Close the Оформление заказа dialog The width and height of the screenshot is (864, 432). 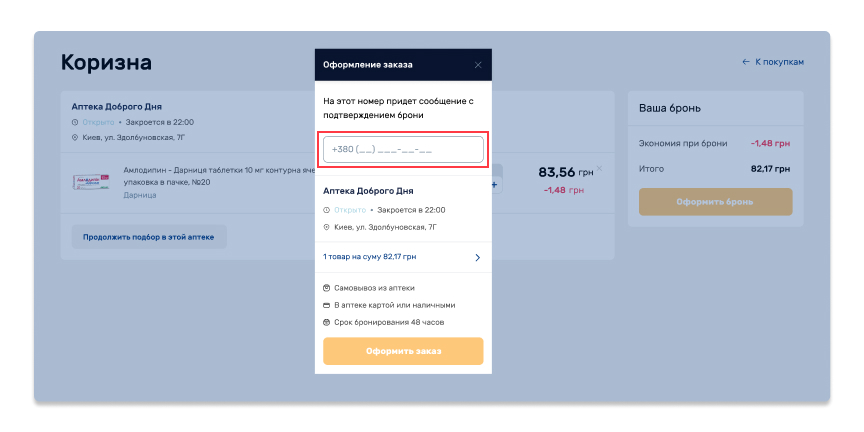477,65
